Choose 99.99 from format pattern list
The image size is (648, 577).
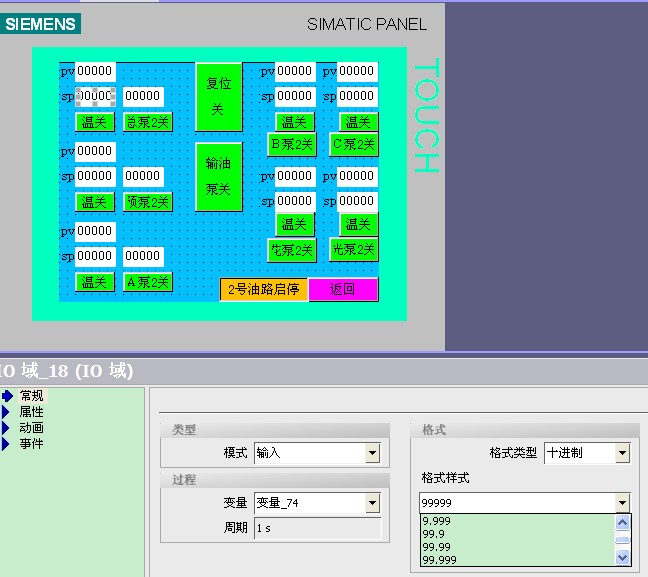436,547
